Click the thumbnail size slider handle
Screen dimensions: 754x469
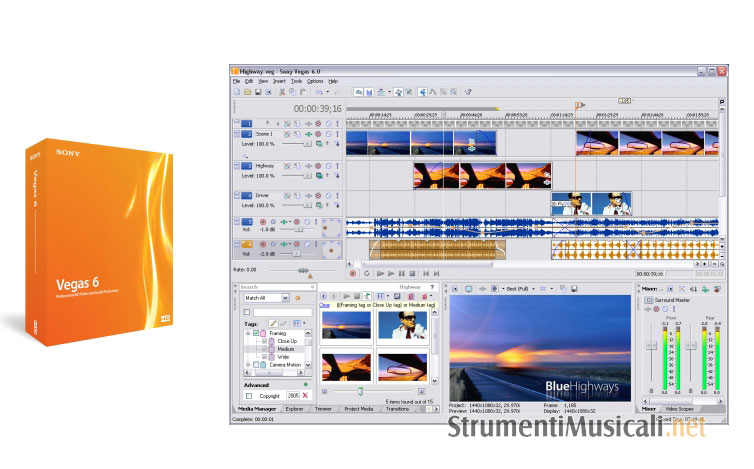pyautogui.click(x=360, y=391)
